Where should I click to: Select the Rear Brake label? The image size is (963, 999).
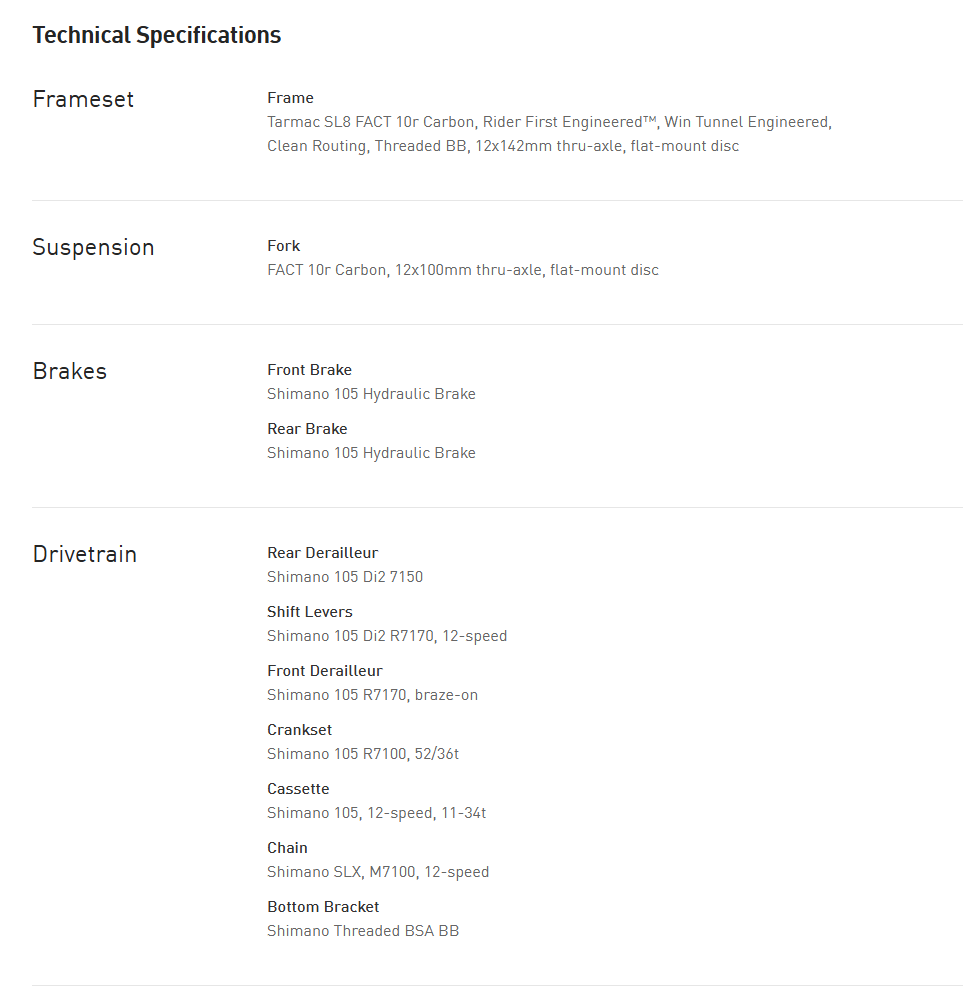coord(307,429)
